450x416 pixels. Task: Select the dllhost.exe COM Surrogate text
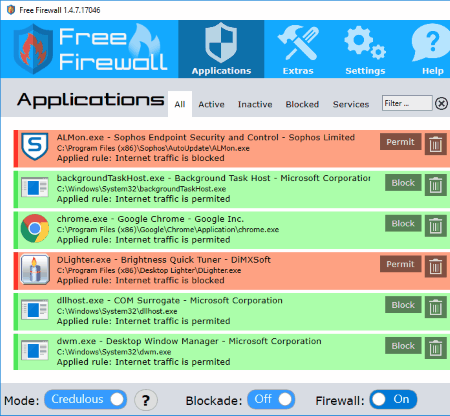[169, 300]
